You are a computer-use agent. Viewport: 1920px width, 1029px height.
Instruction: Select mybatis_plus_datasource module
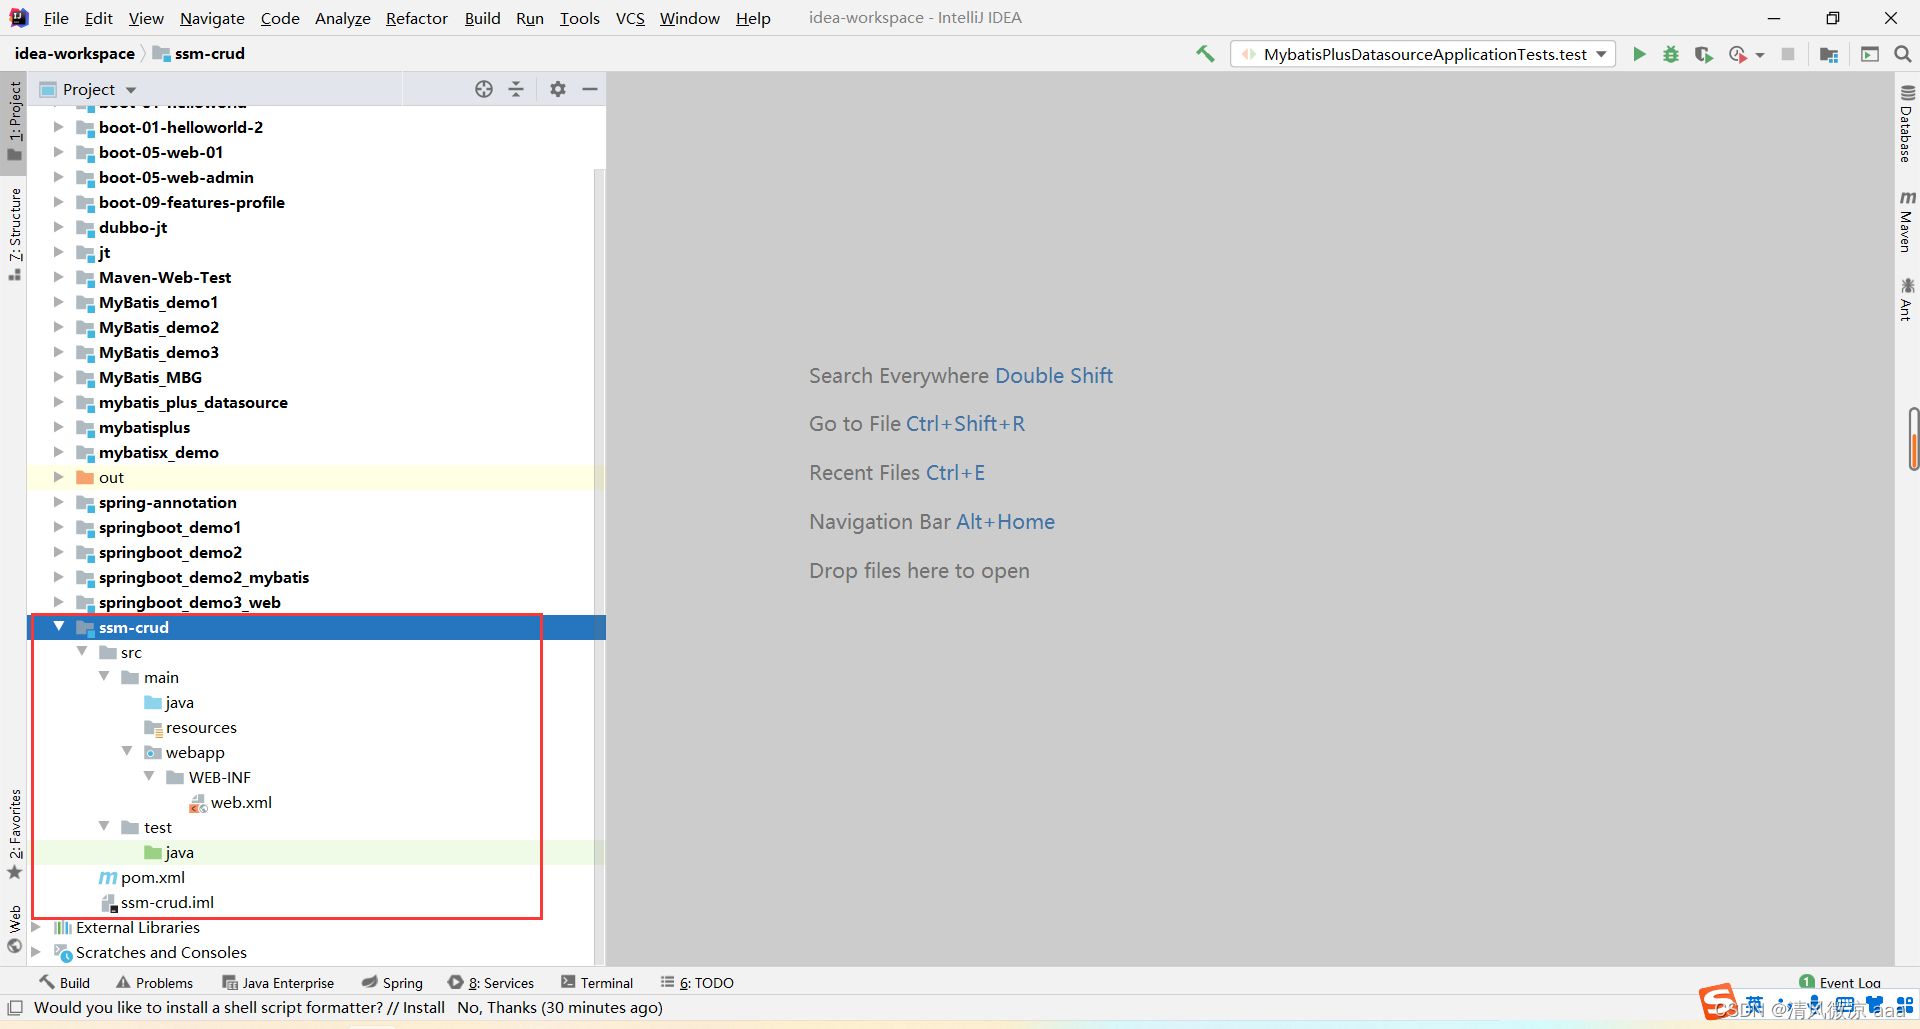pyautogui.click(x=193, y=402)
